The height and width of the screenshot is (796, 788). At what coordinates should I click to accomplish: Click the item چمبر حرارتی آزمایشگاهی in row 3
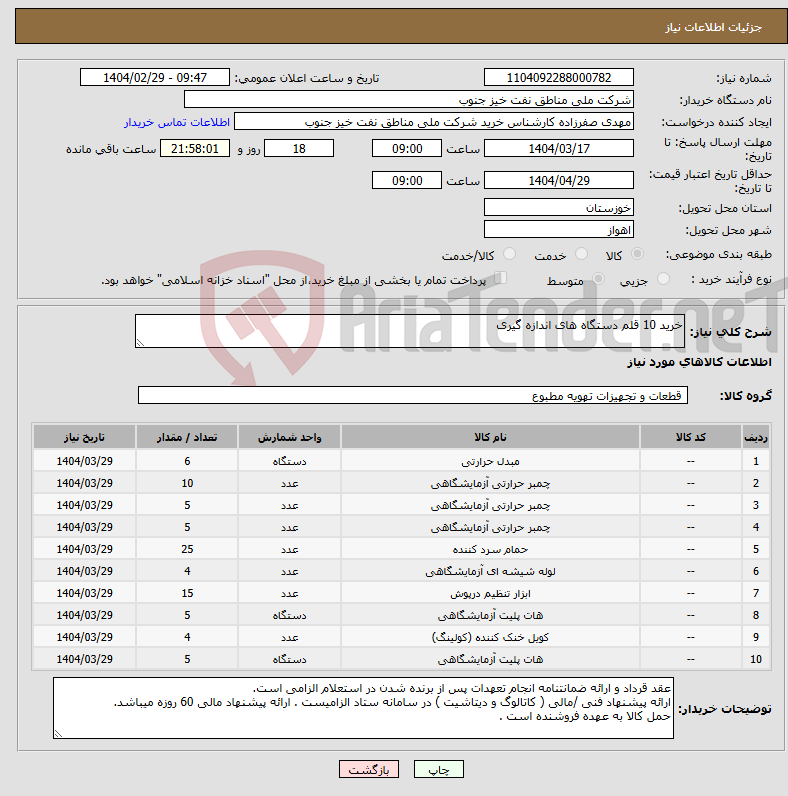coord(490,506)
